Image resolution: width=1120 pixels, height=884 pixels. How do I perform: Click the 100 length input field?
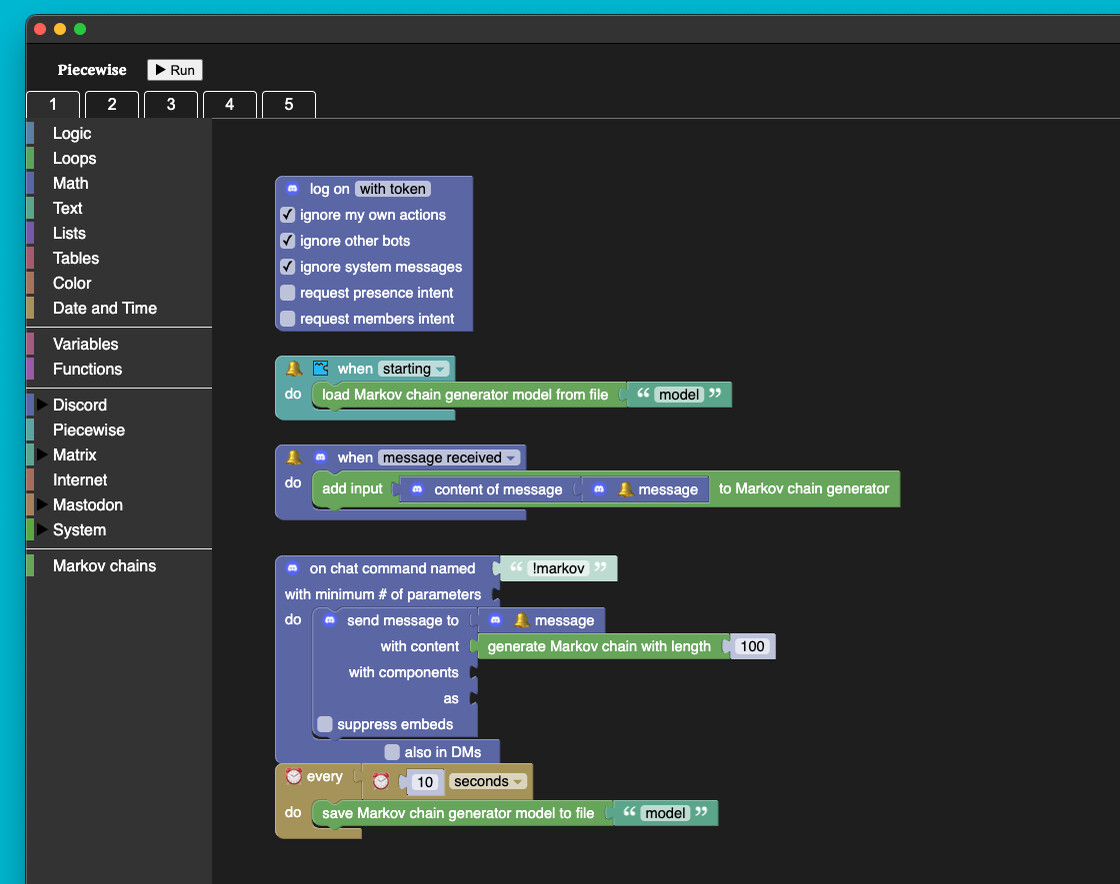click(753, 646)
